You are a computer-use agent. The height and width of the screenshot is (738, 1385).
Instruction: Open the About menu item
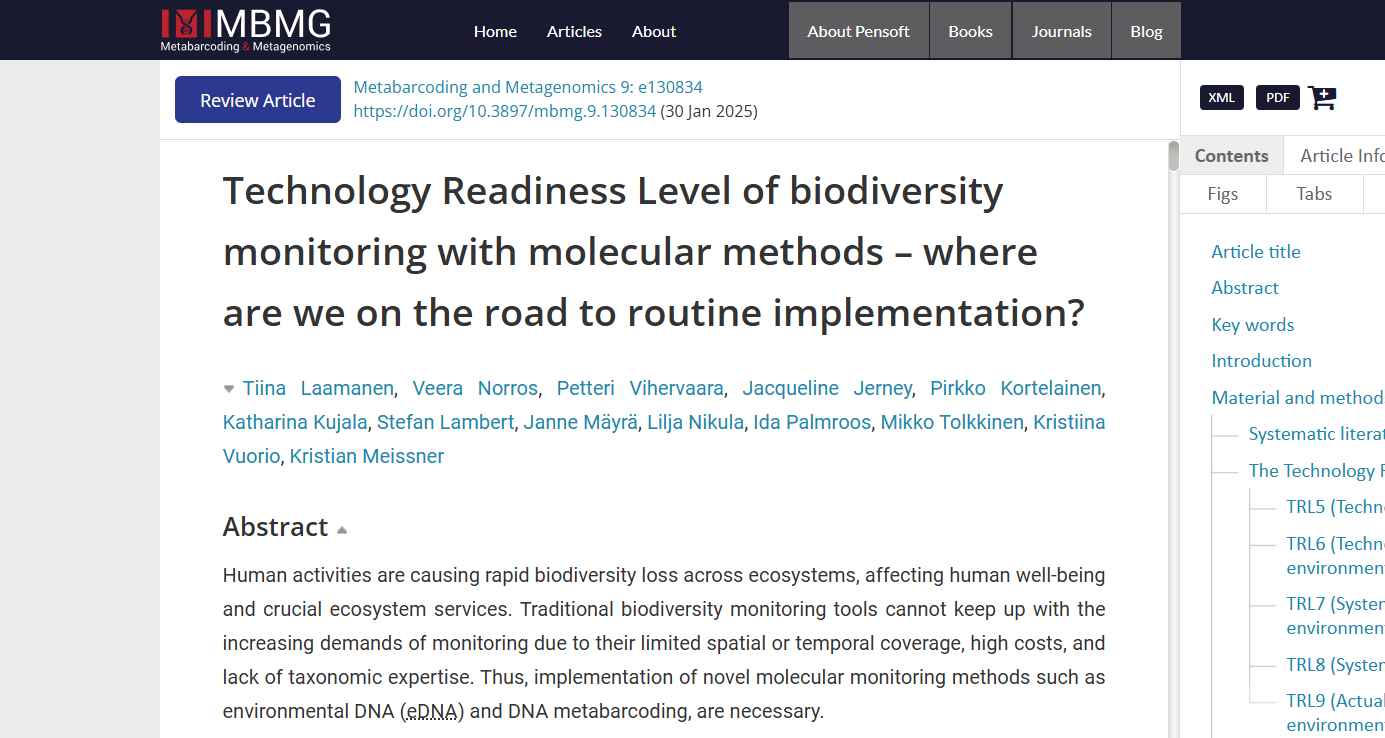point(654,31)
